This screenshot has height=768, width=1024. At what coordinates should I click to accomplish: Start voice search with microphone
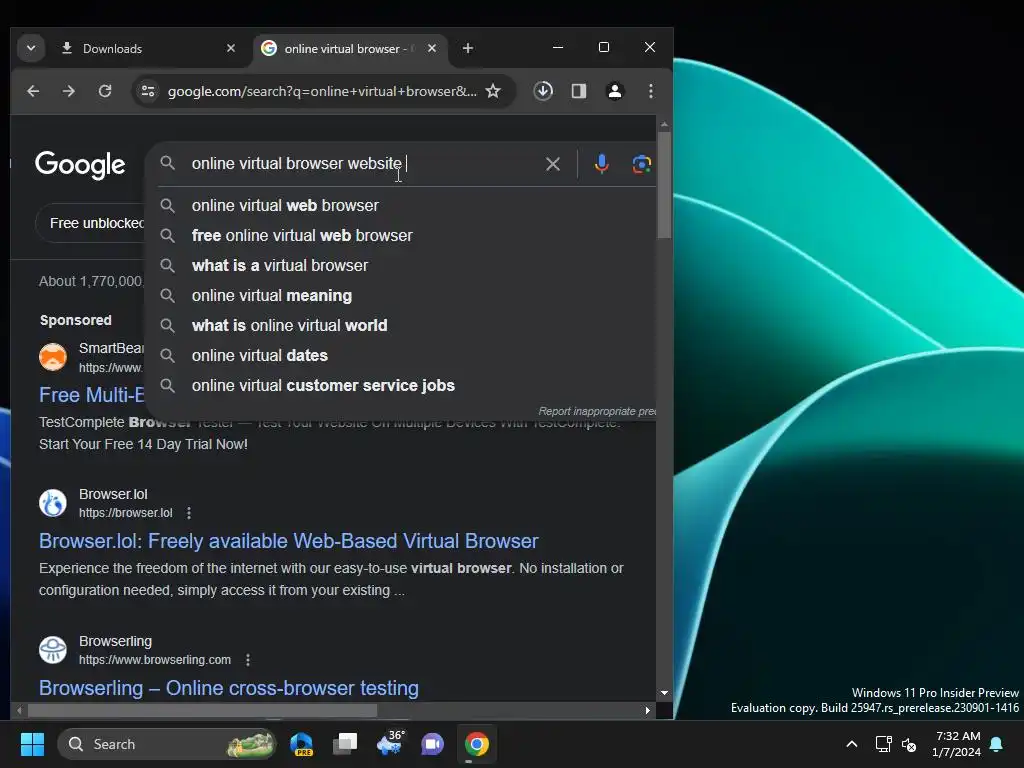(x=601, y=163)
